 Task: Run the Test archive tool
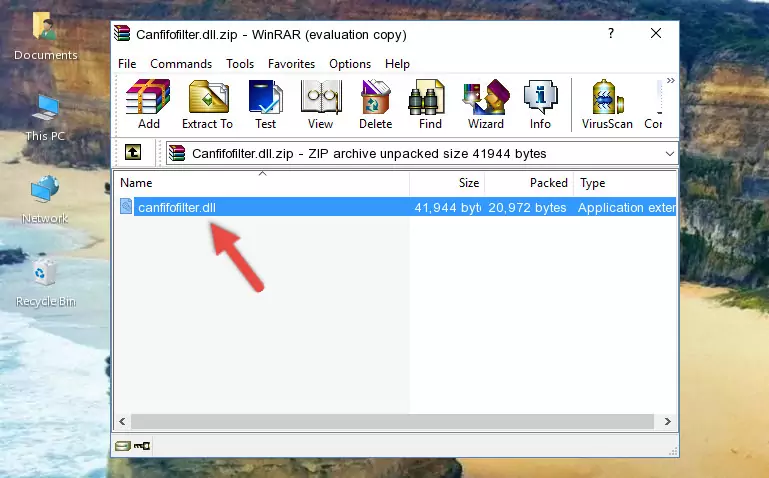[x=265, y=104]
